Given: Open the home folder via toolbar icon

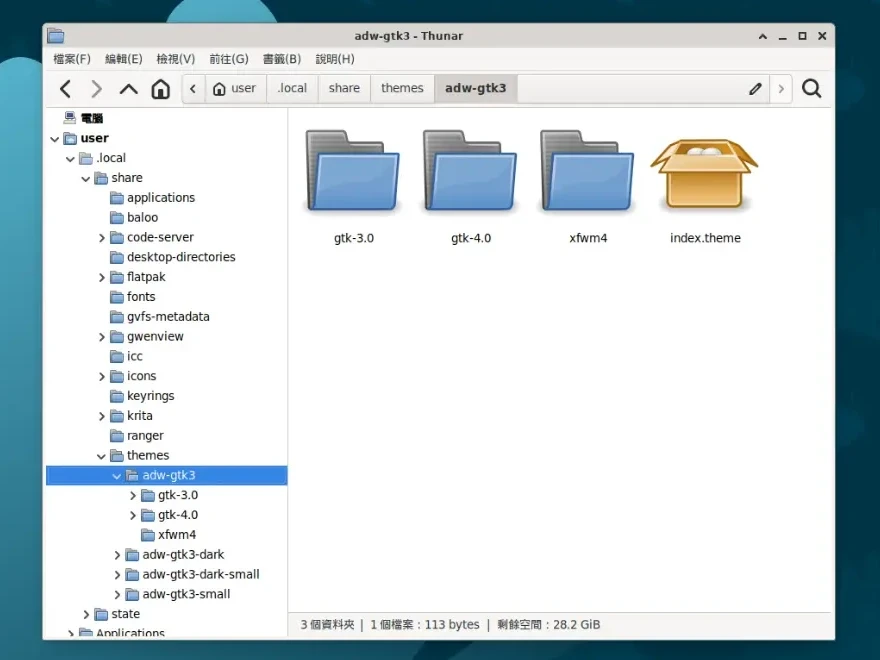Looking at the screenshot, I should tap(160, 88).
